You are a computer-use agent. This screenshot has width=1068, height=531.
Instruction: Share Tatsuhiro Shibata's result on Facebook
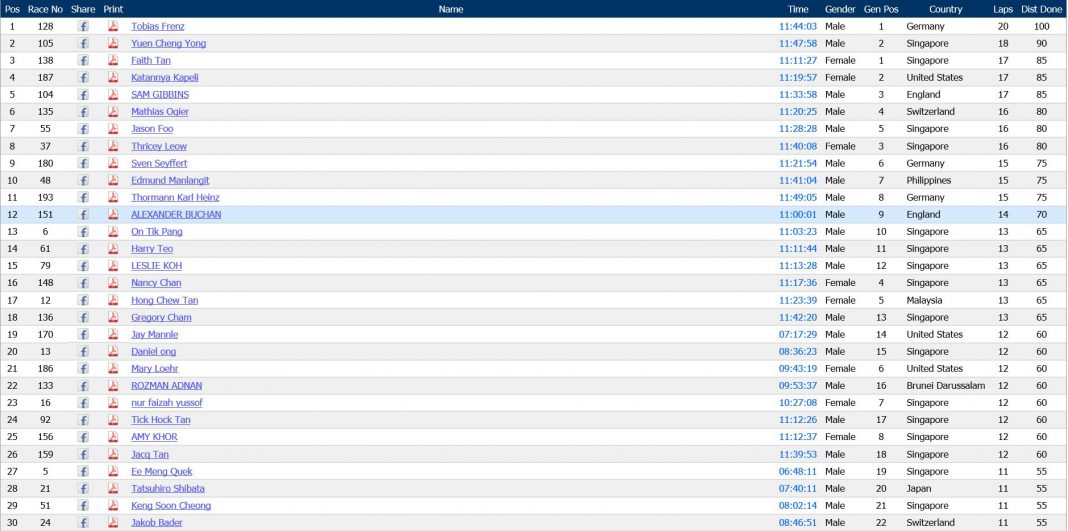(83, 488)
